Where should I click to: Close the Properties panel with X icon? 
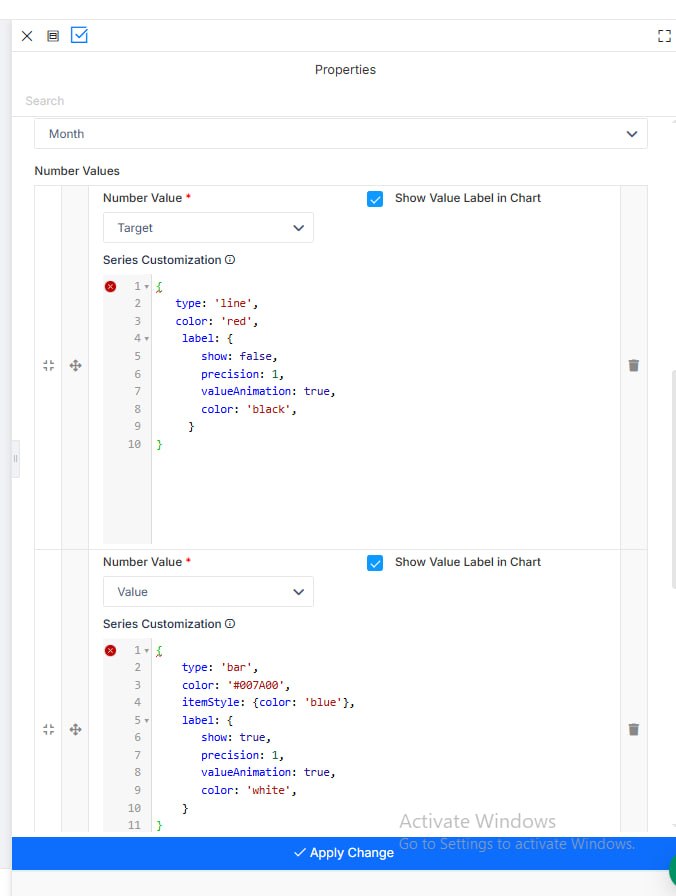(27, 36)
